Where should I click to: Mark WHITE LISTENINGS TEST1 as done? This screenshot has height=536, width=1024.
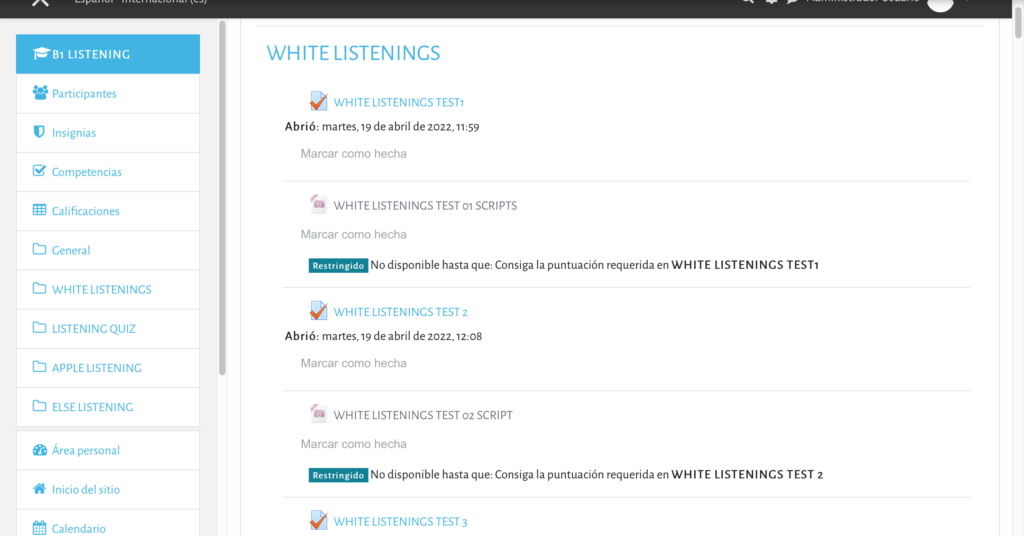[353, 154]
